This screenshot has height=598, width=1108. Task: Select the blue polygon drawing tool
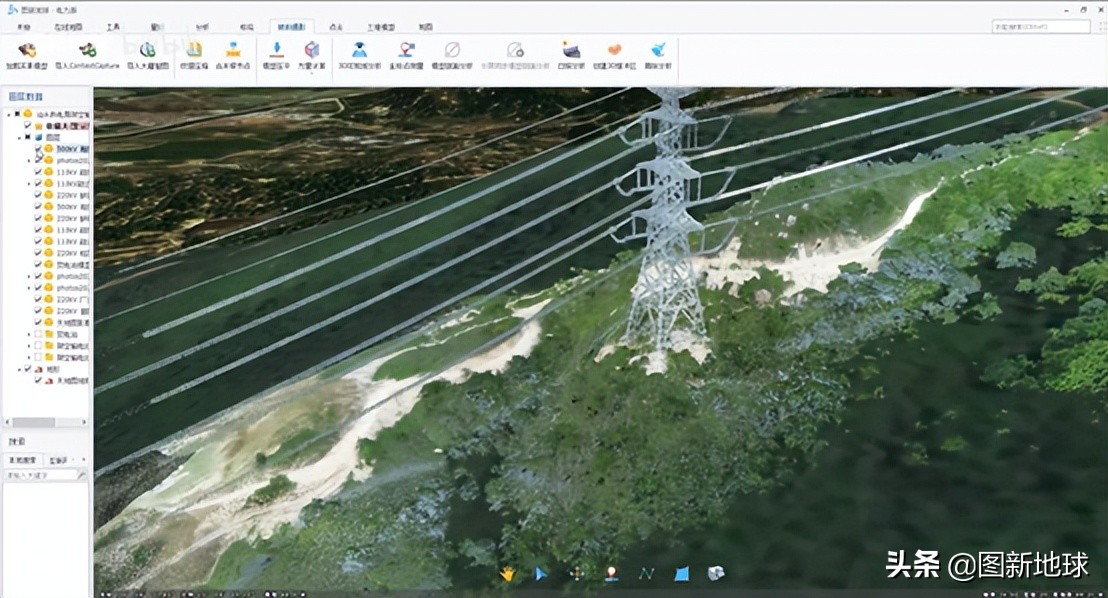coord(681,573)
